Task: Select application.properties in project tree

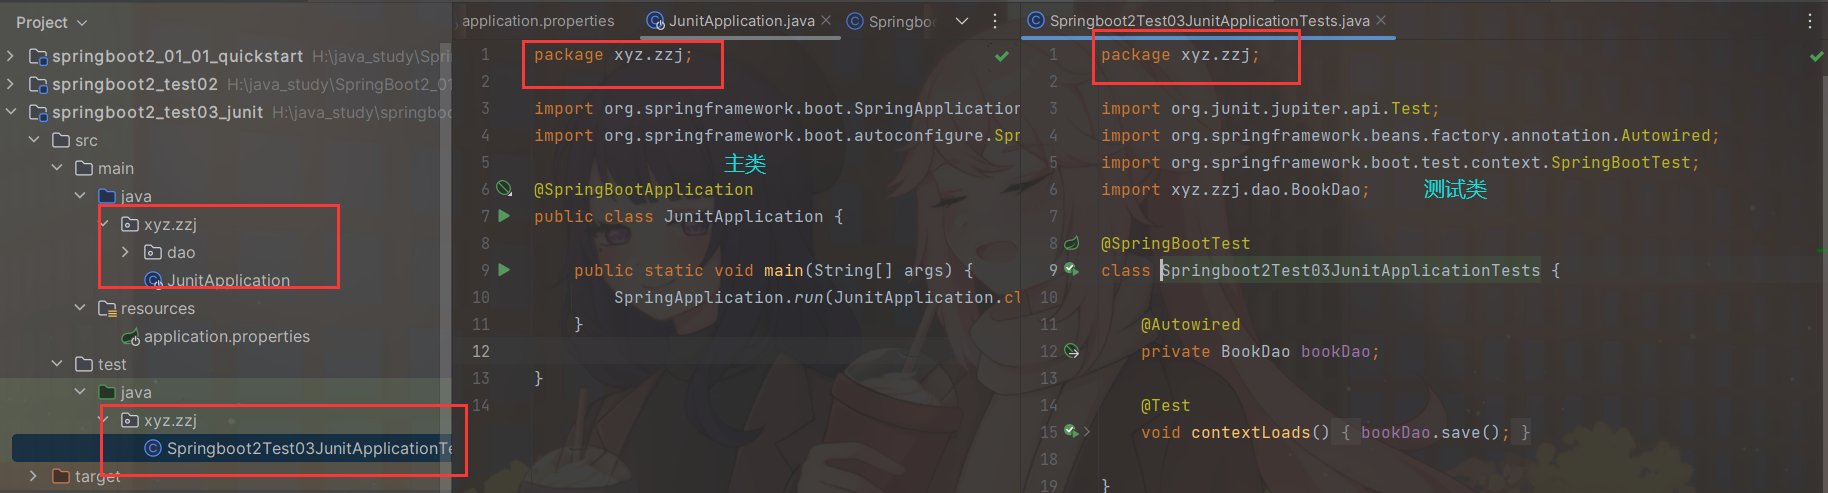Action: 227,336
